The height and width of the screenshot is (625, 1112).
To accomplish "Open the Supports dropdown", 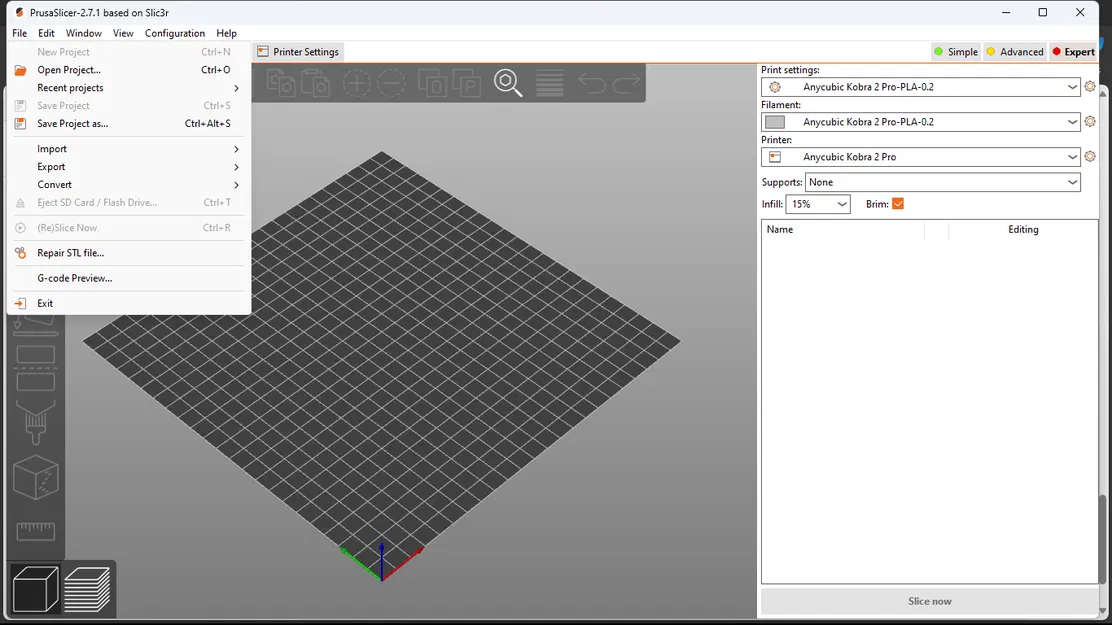I will [943, 182].
